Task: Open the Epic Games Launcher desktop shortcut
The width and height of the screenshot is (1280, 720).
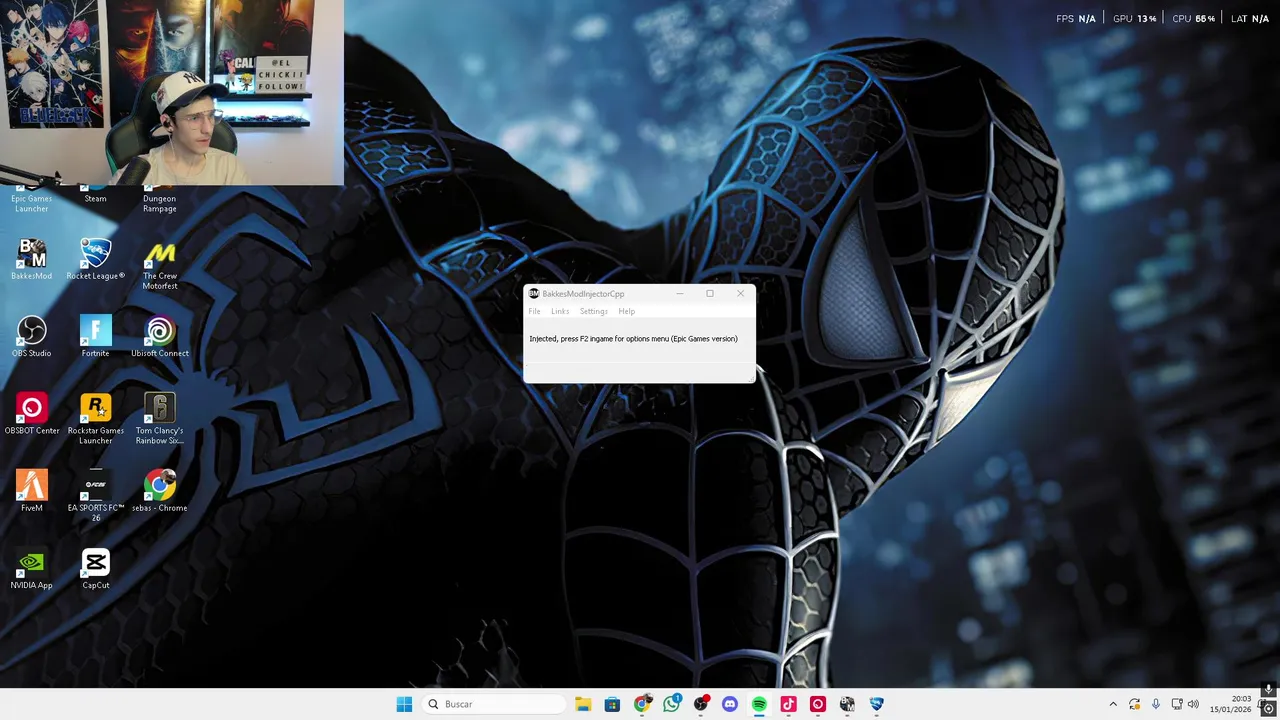Action: point(31,200)
